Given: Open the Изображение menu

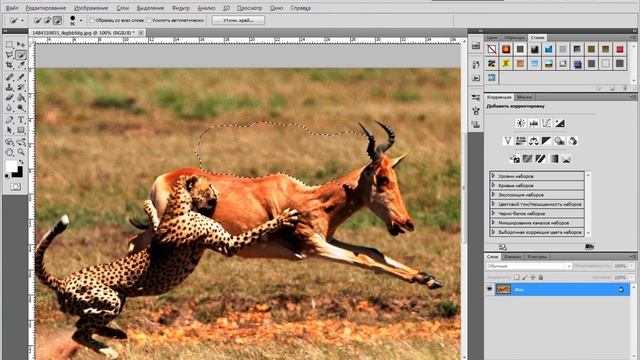Looking at the screenshot, I should point(91,8).
